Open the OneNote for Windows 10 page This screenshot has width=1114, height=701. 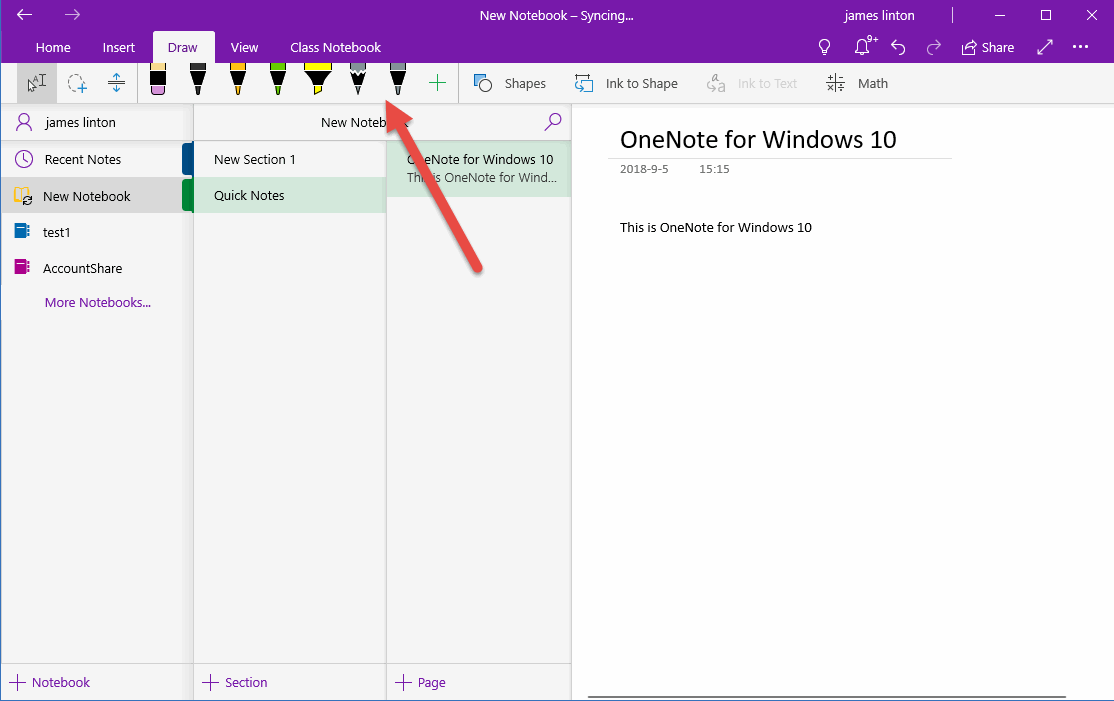point(480,168)
